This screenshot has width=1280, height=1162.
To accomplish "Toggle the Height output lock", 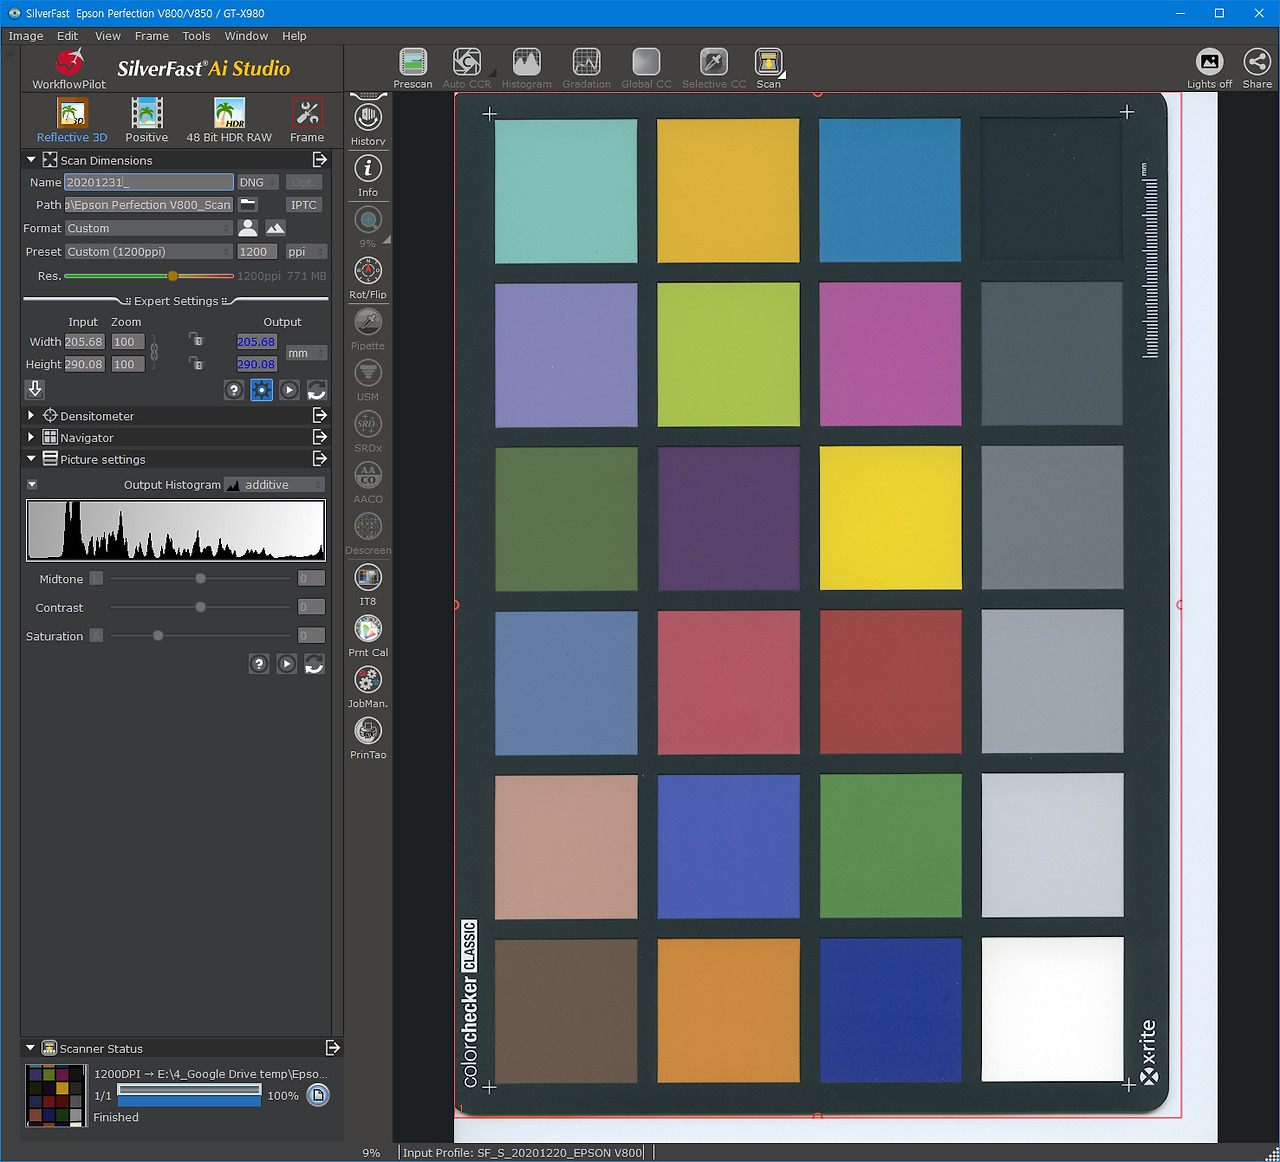I will [x=196, y=363].
